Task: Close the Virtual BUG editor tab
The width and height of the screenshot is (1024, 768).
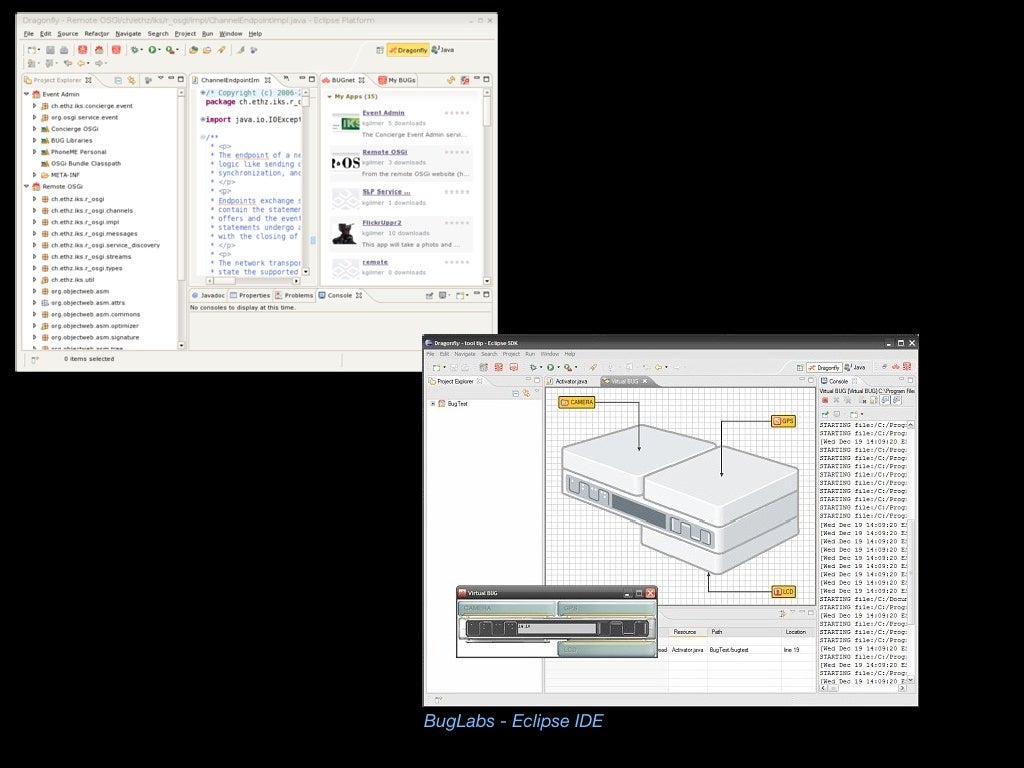Action: pyautogui.click(x=645, y=381)
